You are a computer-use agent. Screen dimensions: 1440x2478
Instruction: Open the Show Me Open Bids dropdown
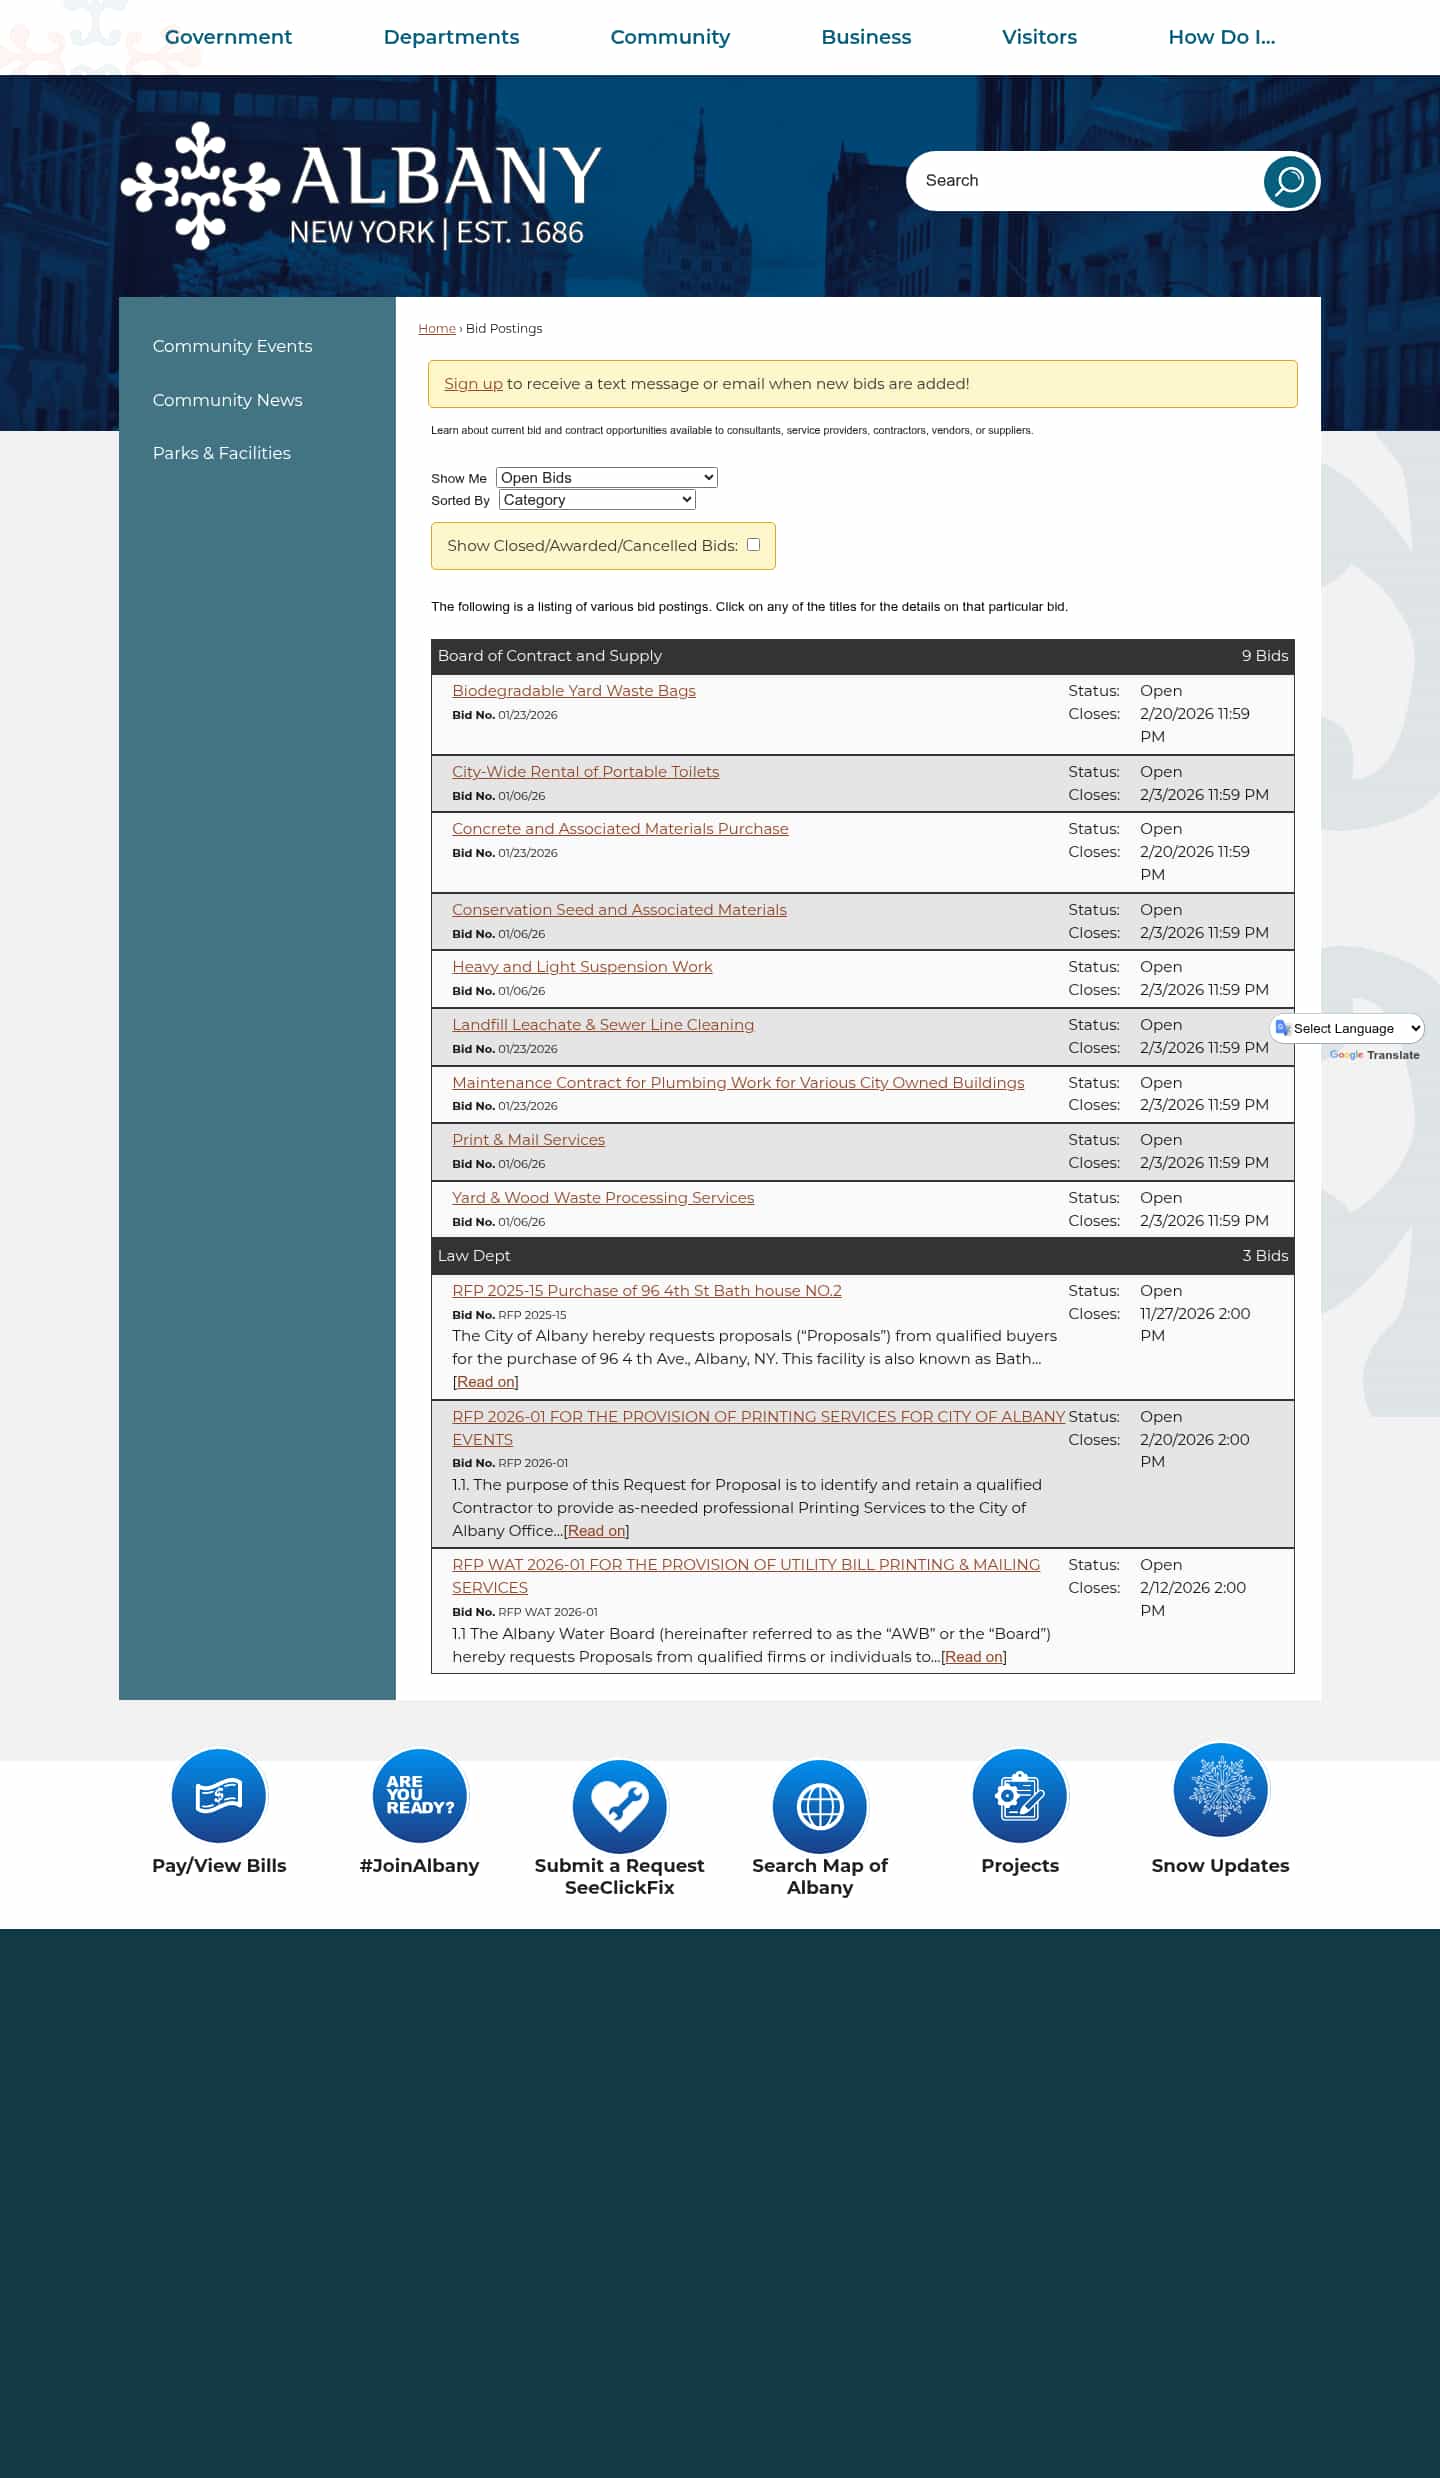pos(607,478)
